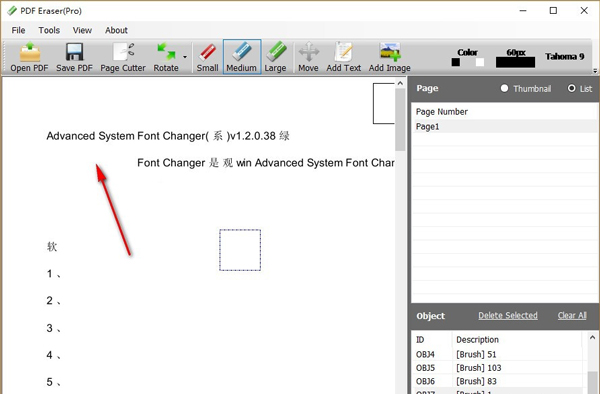Expand toolbar overflow chevron at right edge
The image size is (600, 394).
pyautogui.click(x=595, y=70)
